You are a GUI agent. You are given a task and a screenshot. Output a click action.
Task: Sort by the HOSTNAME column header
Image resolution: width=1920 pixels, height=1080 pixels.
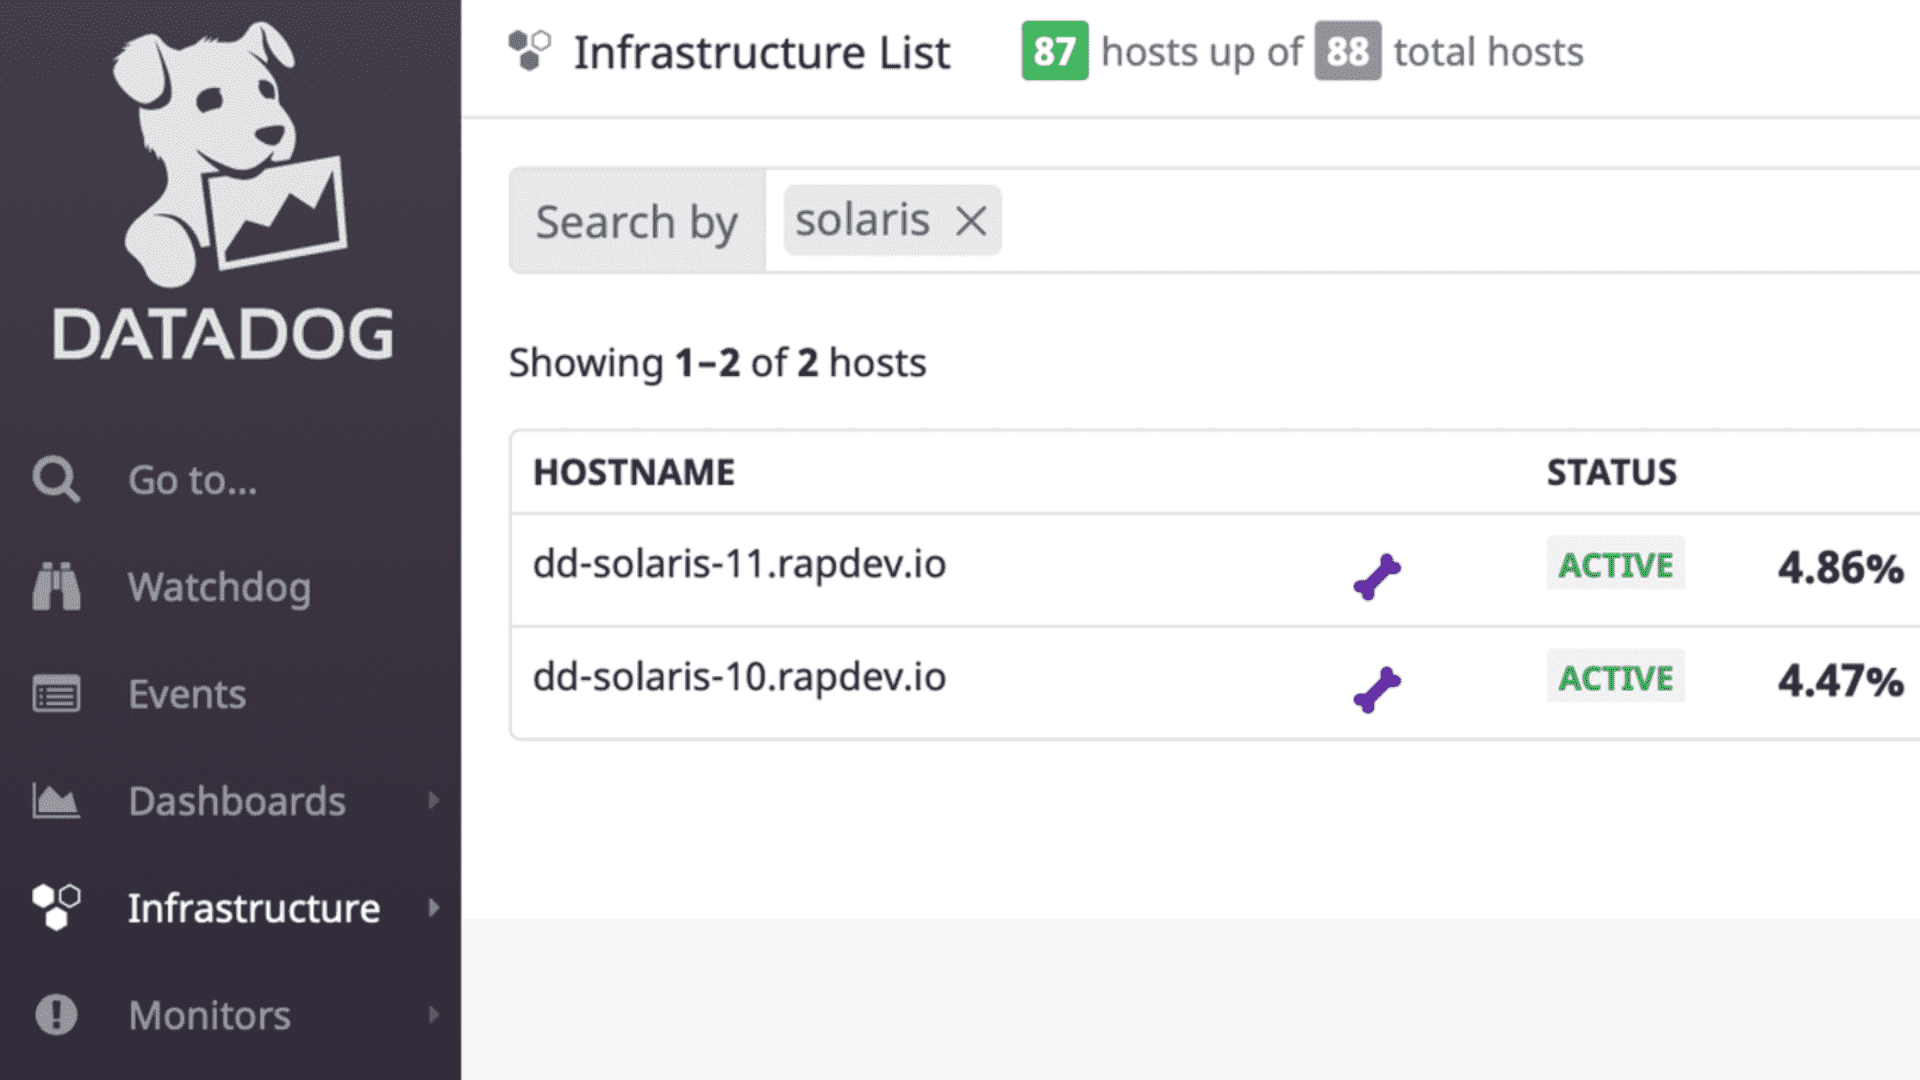(x=634, y=472)
